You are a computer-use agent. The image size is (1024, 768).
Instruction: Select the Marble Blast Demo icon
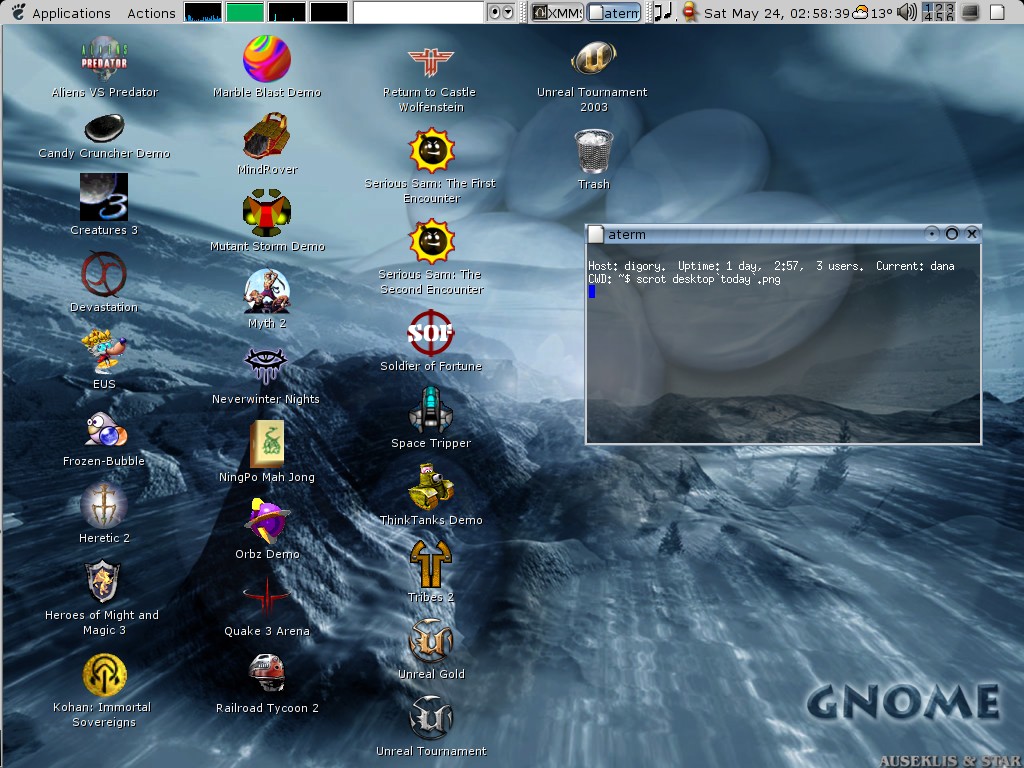point(266,58)
